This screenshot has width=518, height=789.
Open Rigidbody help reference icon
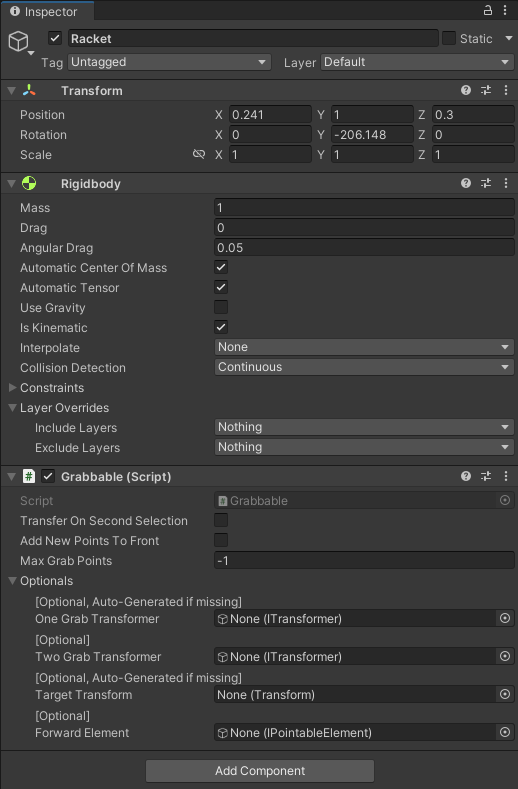[466, 183]
